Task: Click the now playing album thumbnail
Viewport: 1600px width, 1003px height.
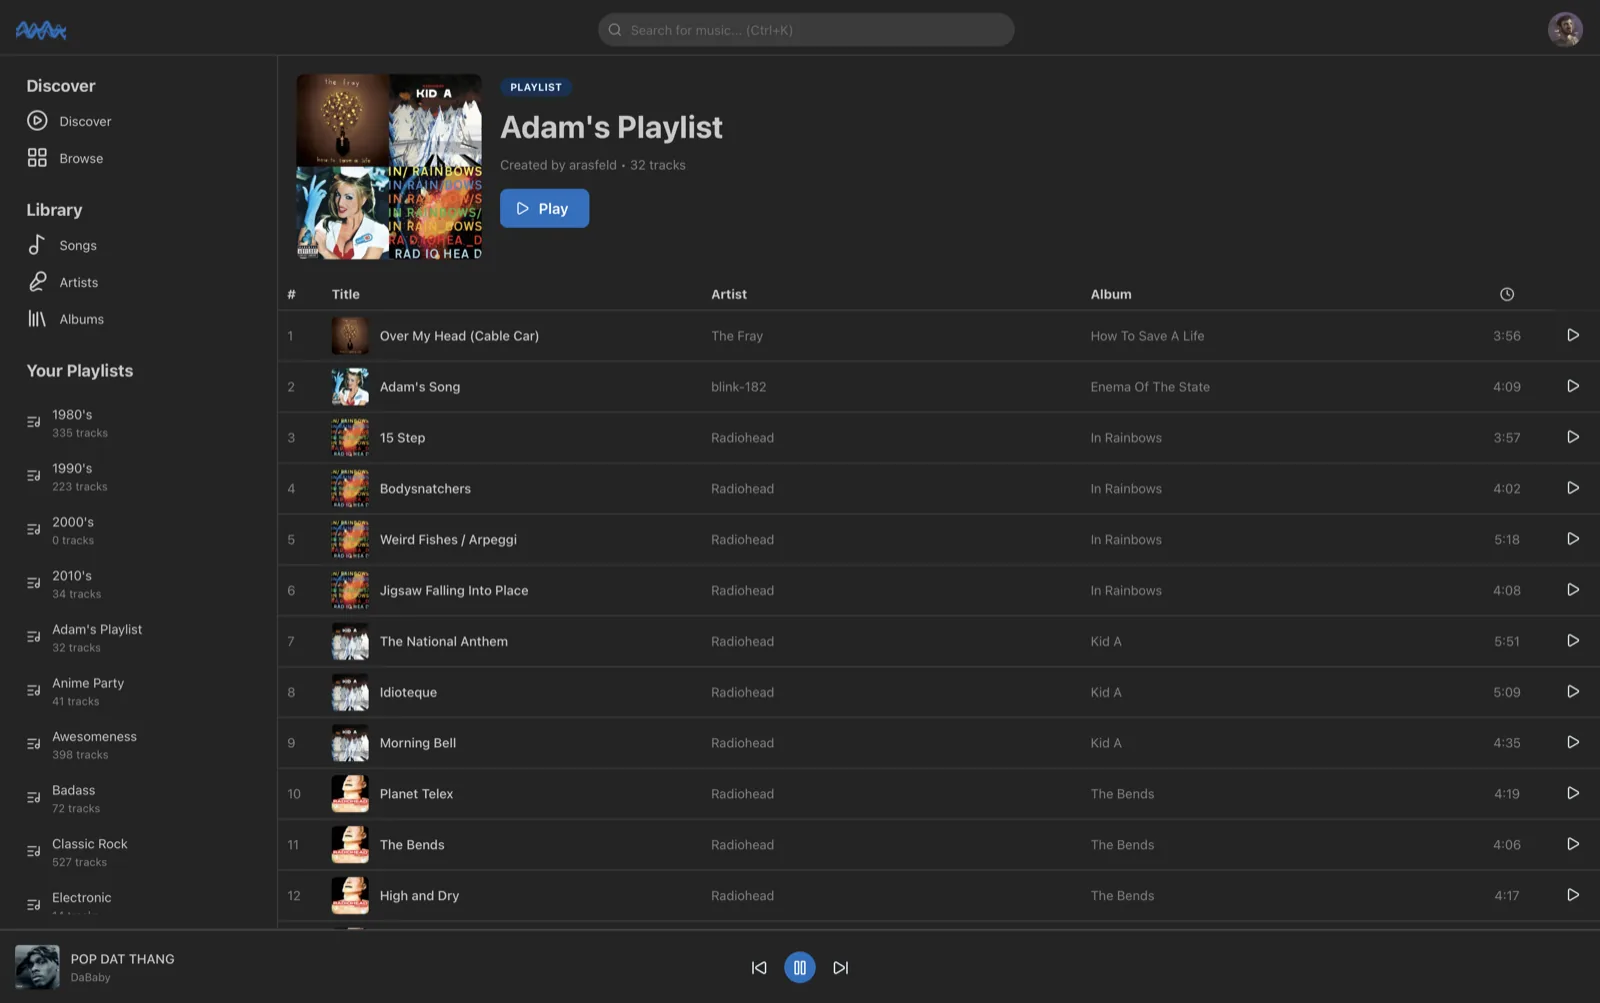Action: pyautogui.click(x=37, y=967)
